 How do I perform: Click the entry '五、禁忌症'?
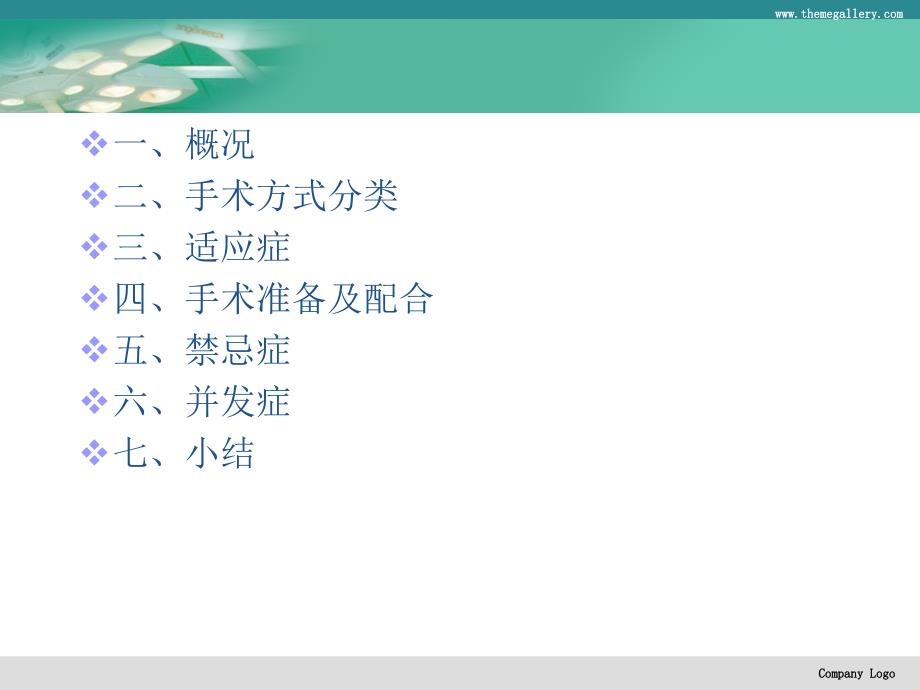click(202, 350)
